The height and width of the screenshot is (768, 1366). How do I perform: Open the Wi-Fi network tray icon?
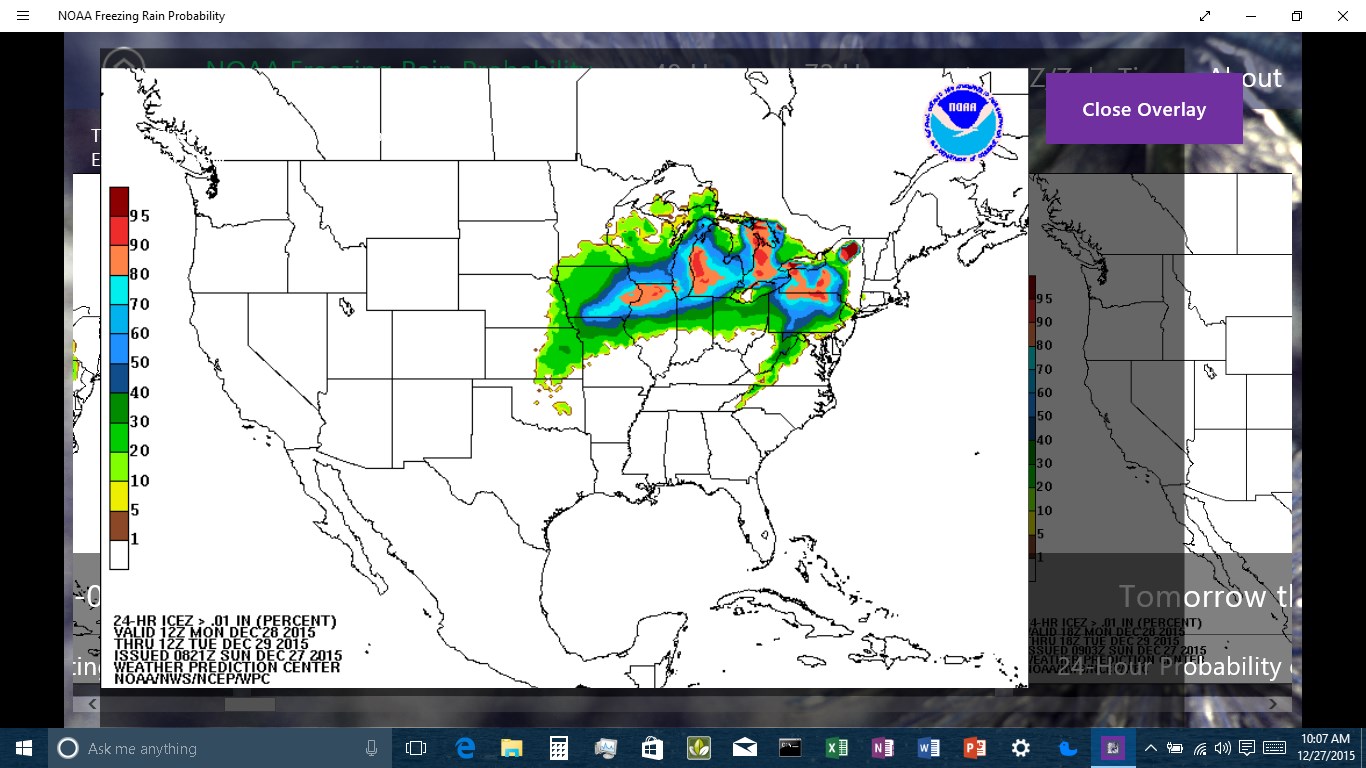click(1199, 748)
